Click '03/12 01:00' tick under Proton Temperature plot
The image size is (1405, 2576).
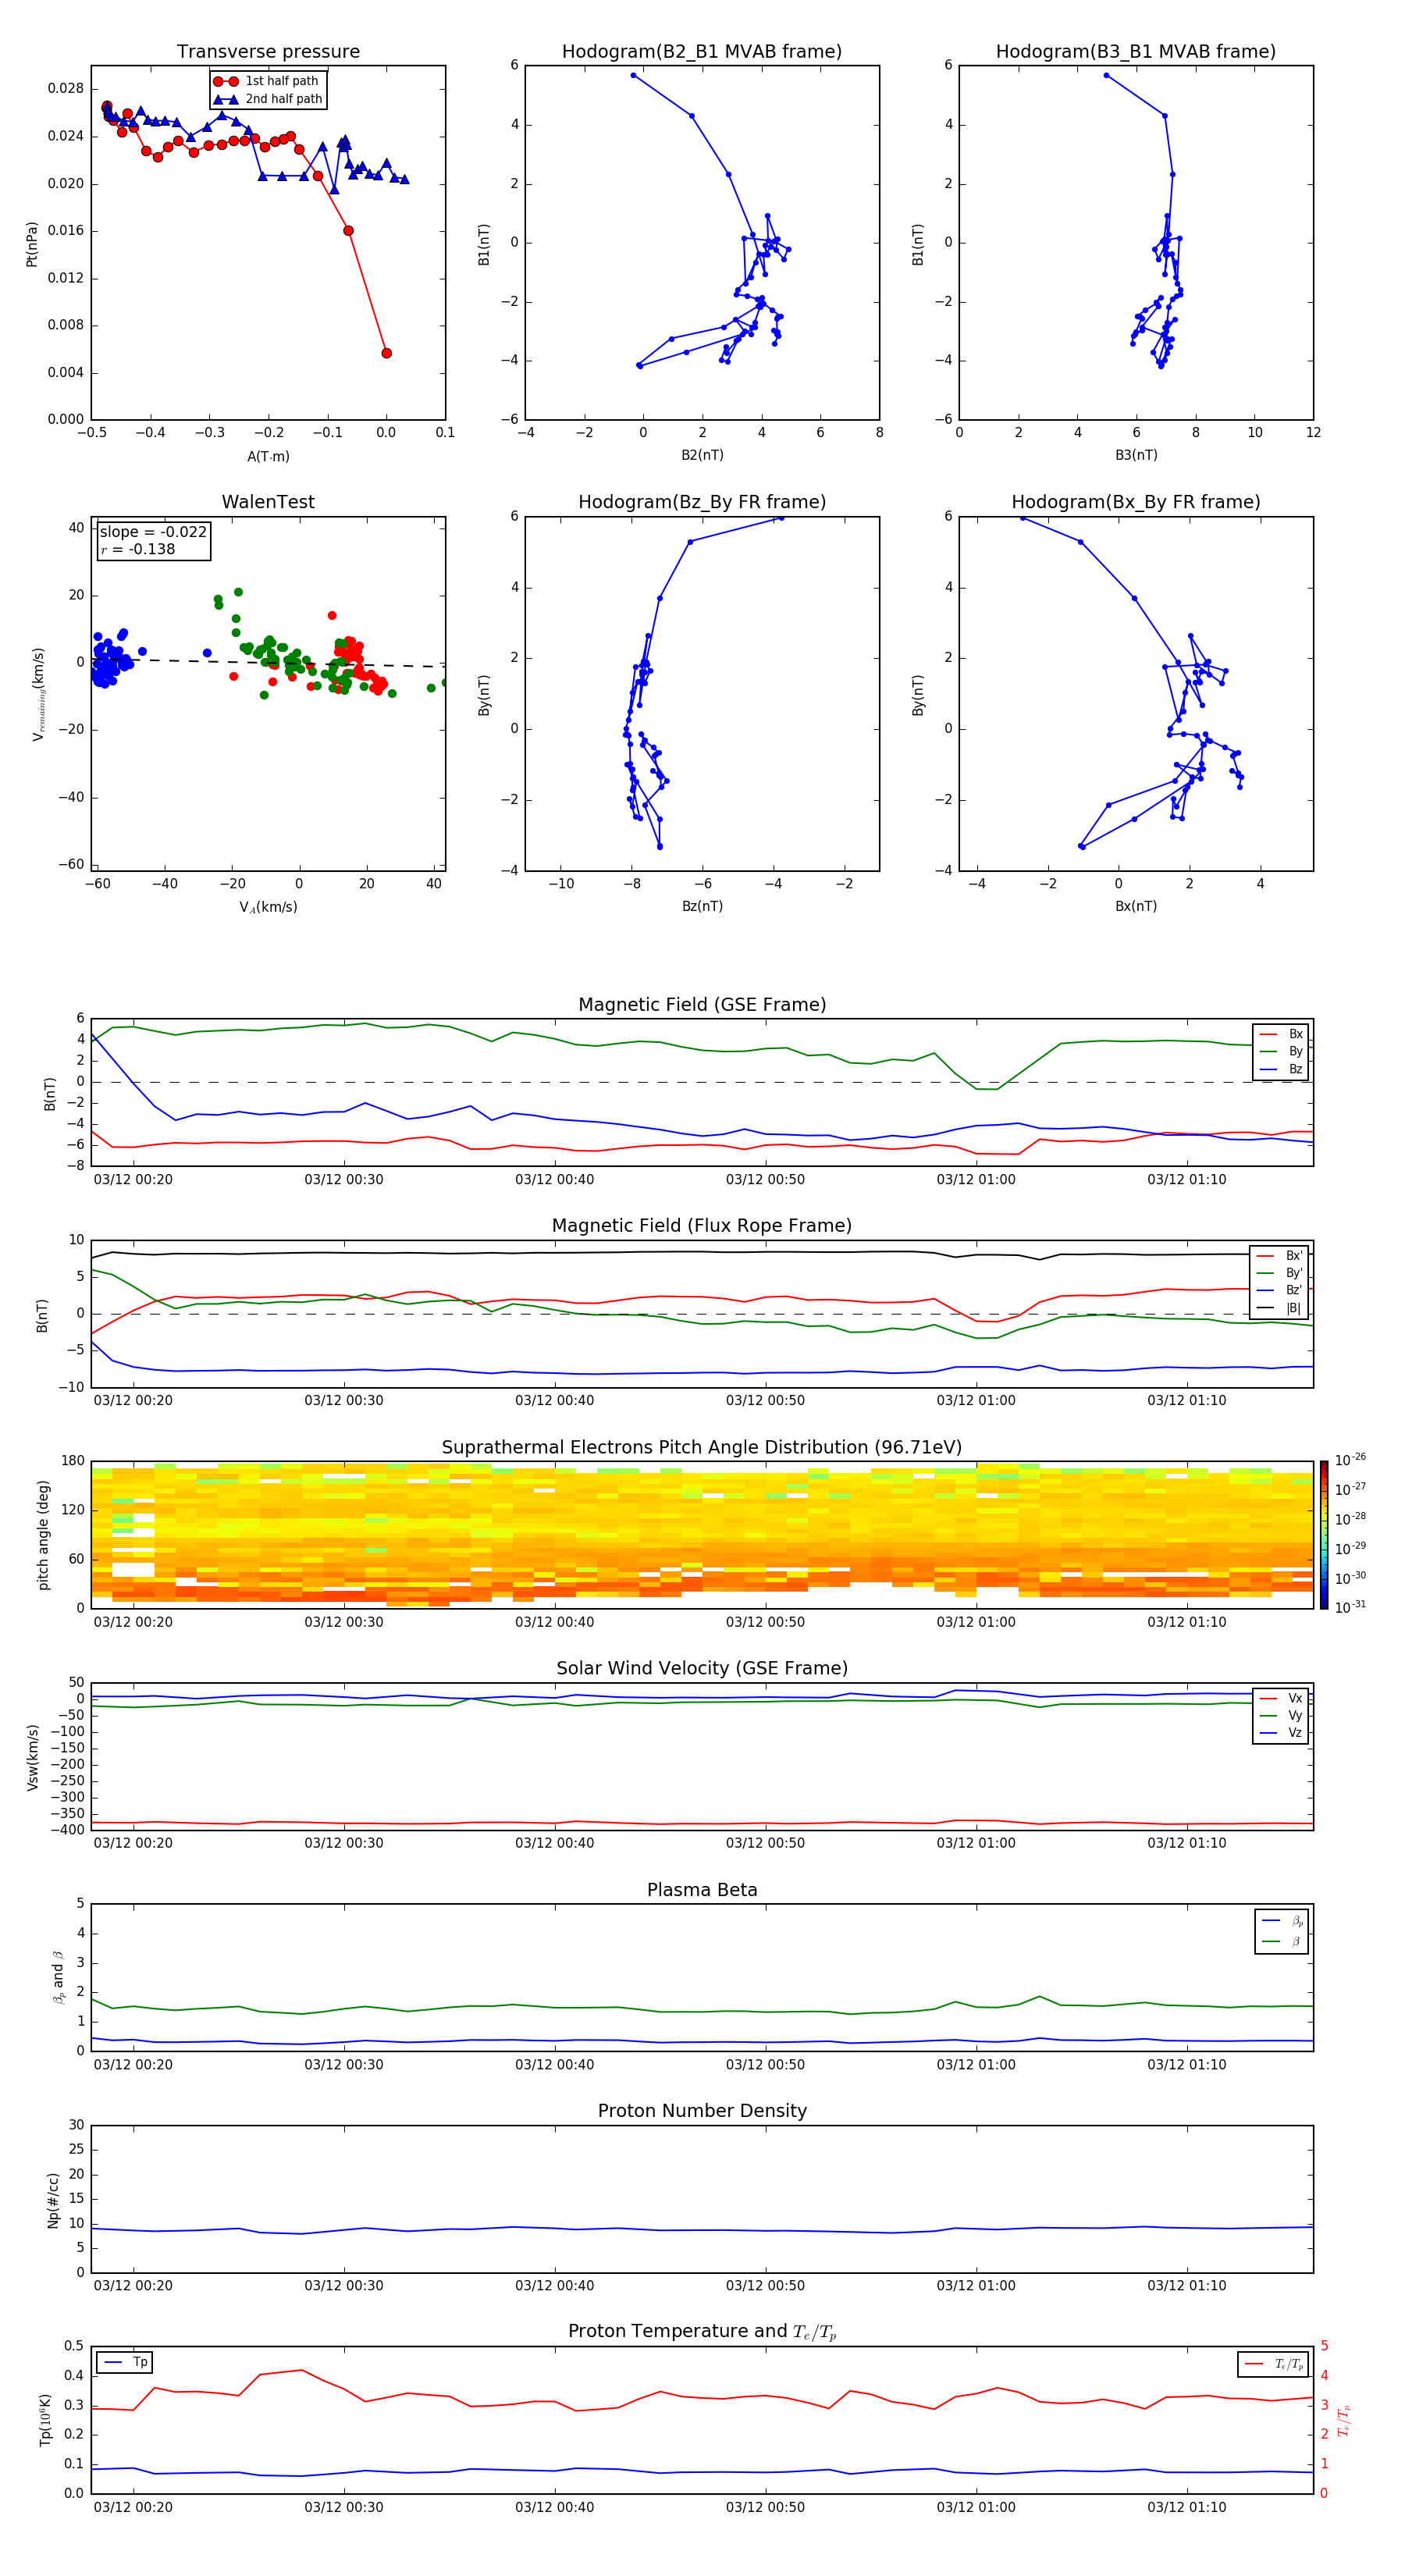click(x=975, y=2507)
